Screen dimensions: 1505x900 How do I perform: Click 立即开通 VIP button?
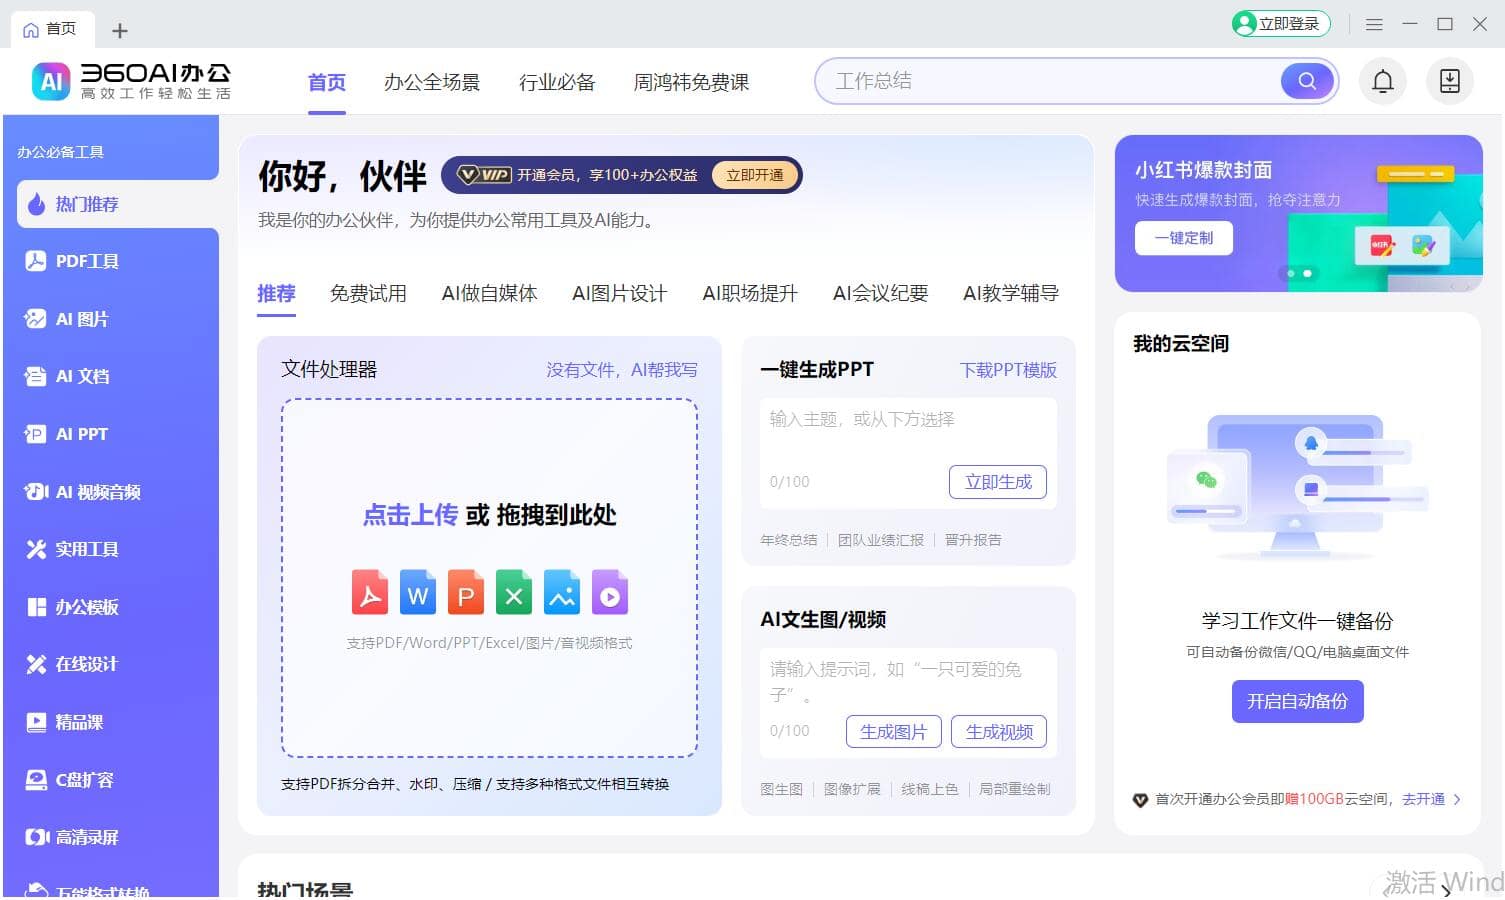coord(755,175)
